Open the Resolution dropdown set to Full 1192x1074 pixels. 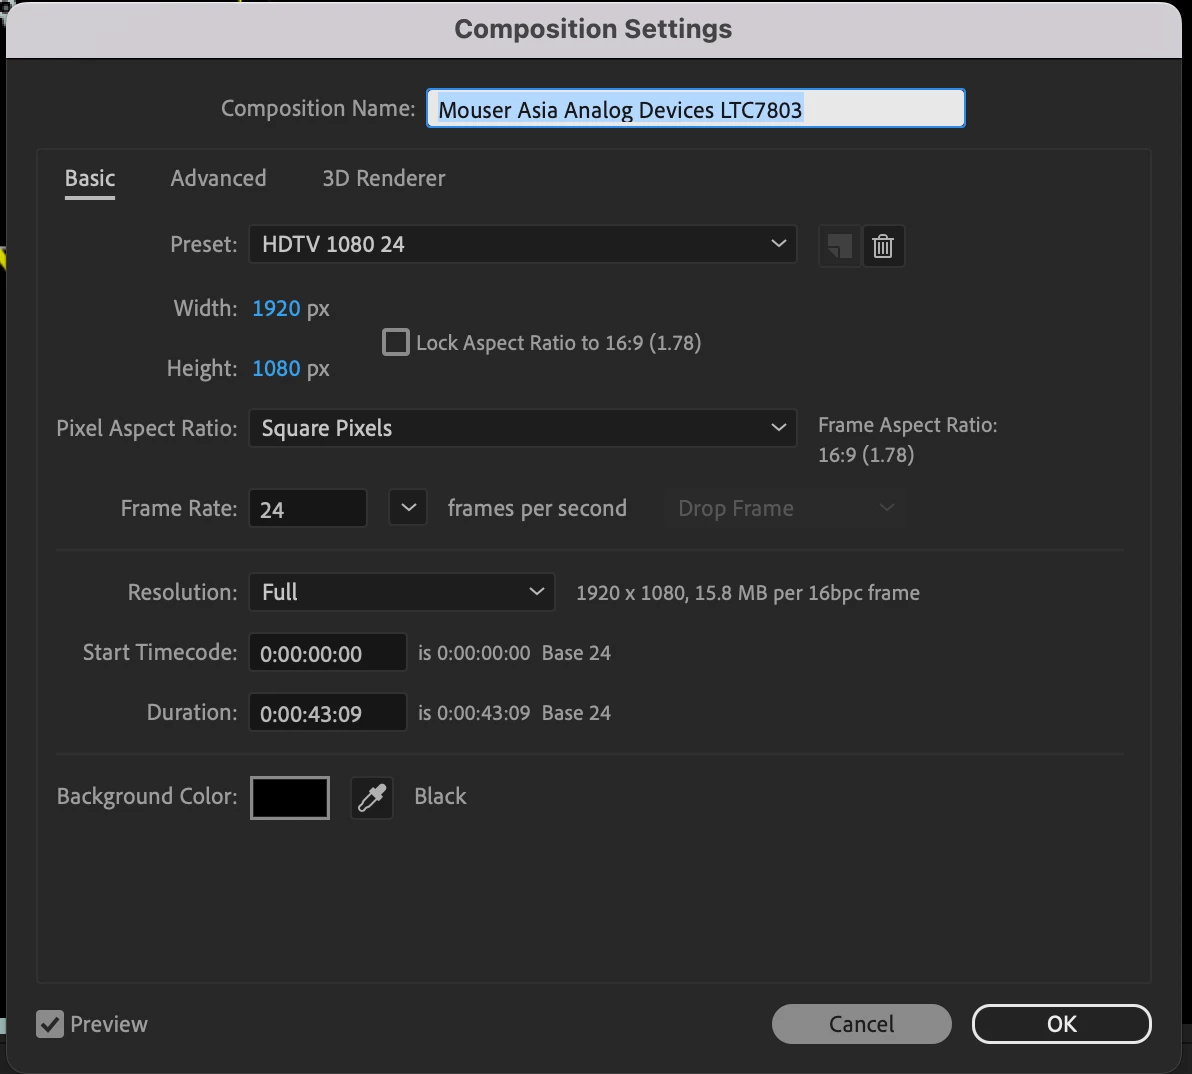401,592
